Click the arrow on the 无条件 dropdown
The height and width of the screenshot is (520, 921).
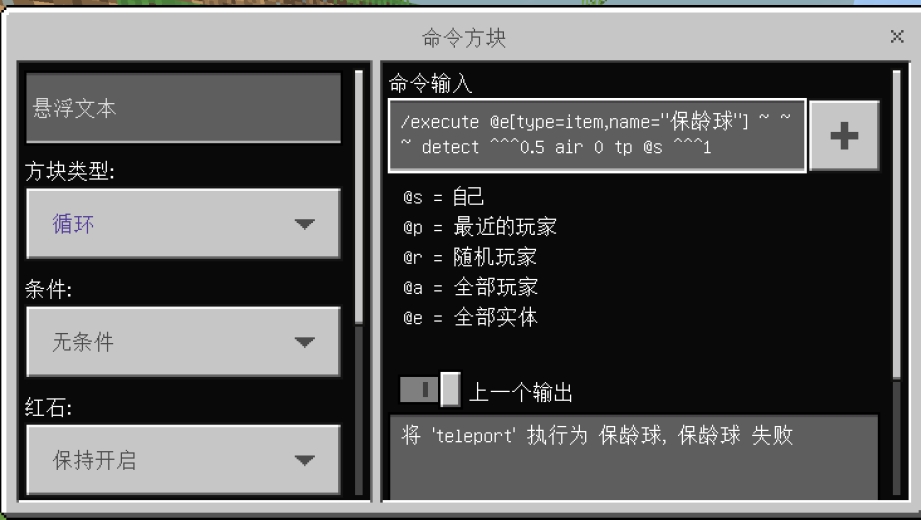pos(304,342)
